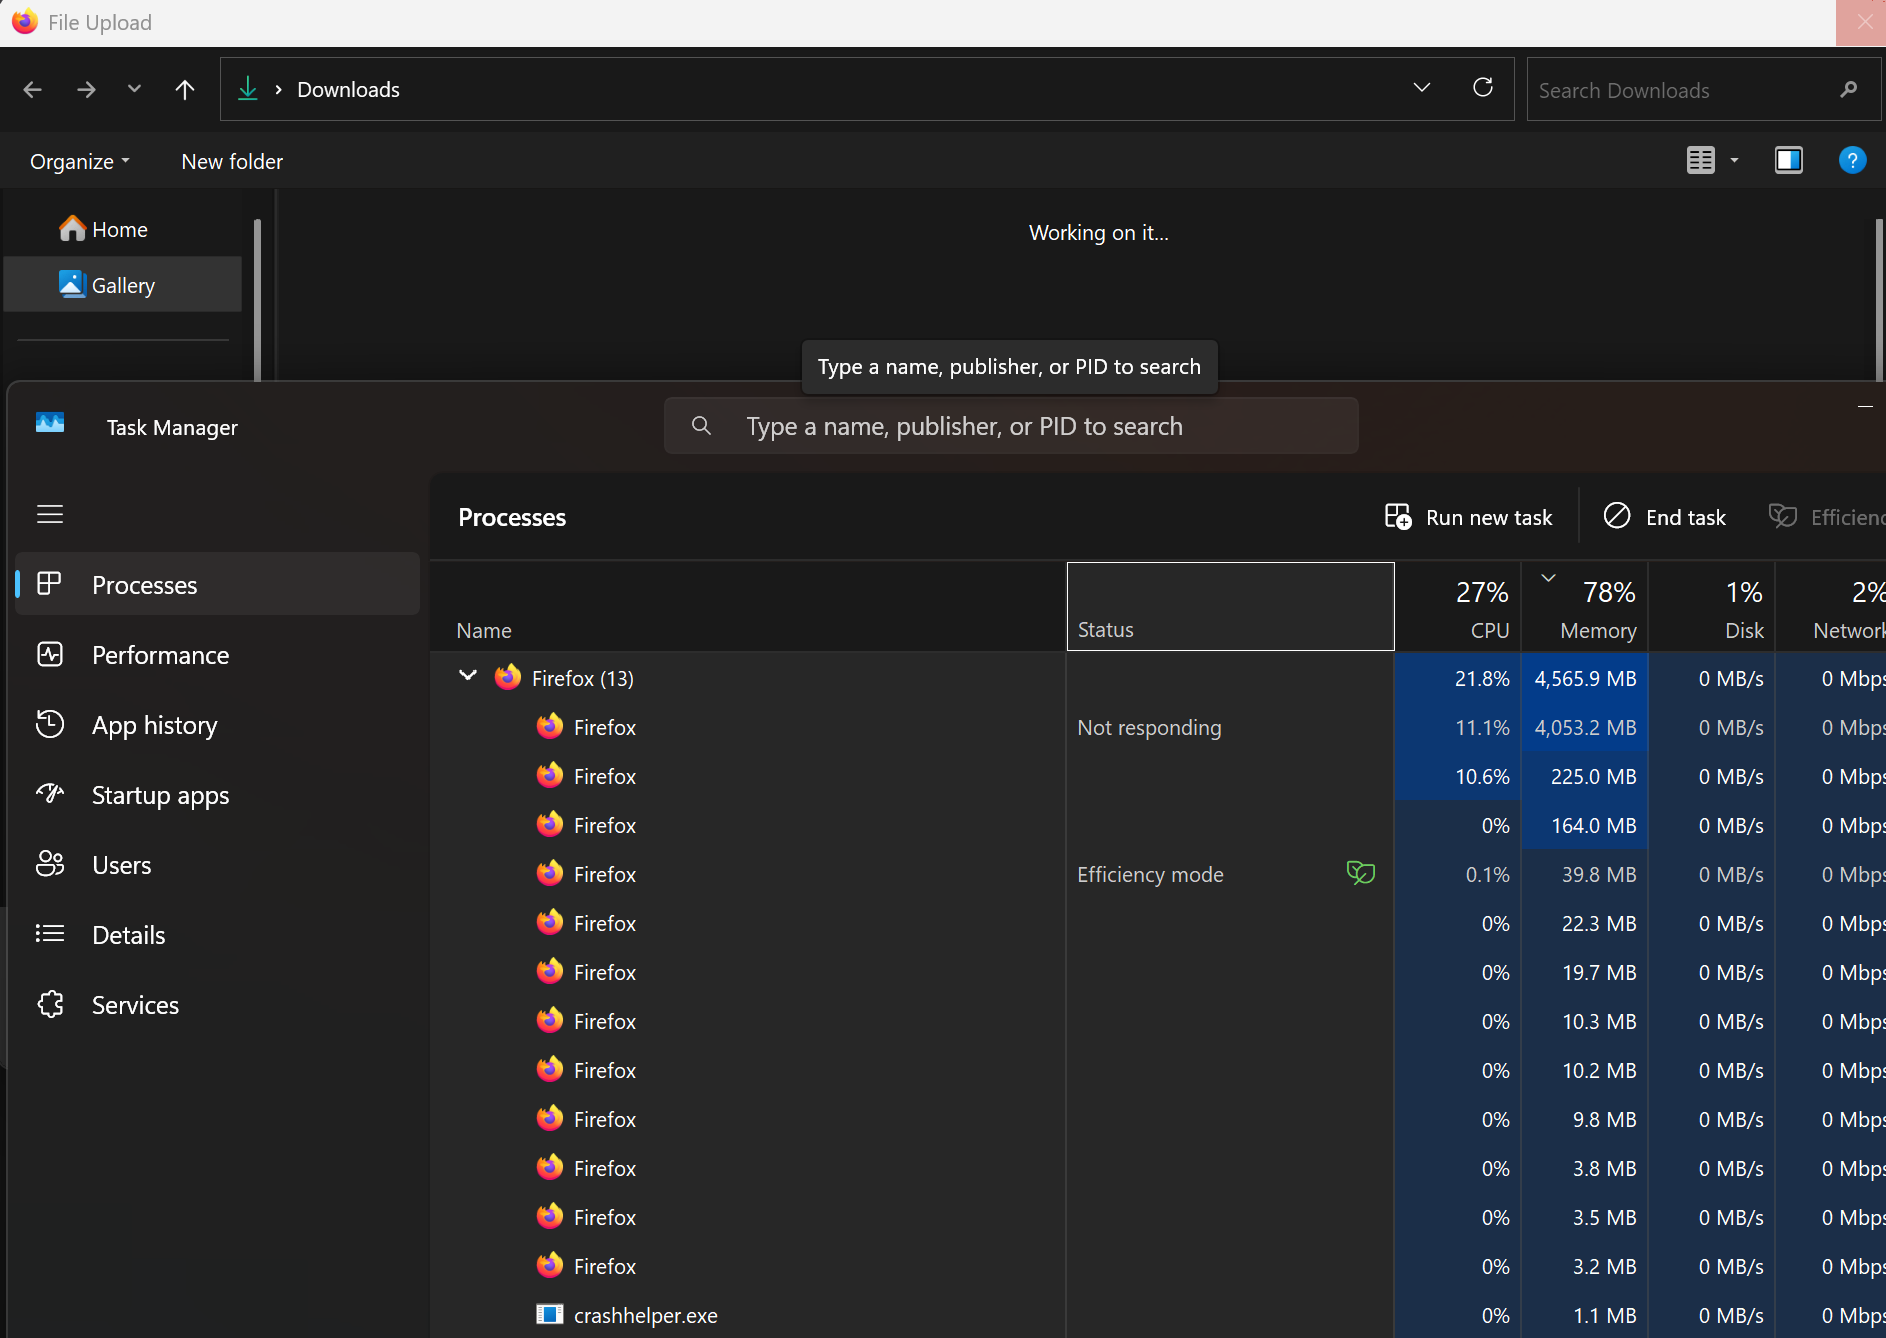This screenshot has width=1886, height=1338.
Task: Create a New folder
Action: click(232, 161)
